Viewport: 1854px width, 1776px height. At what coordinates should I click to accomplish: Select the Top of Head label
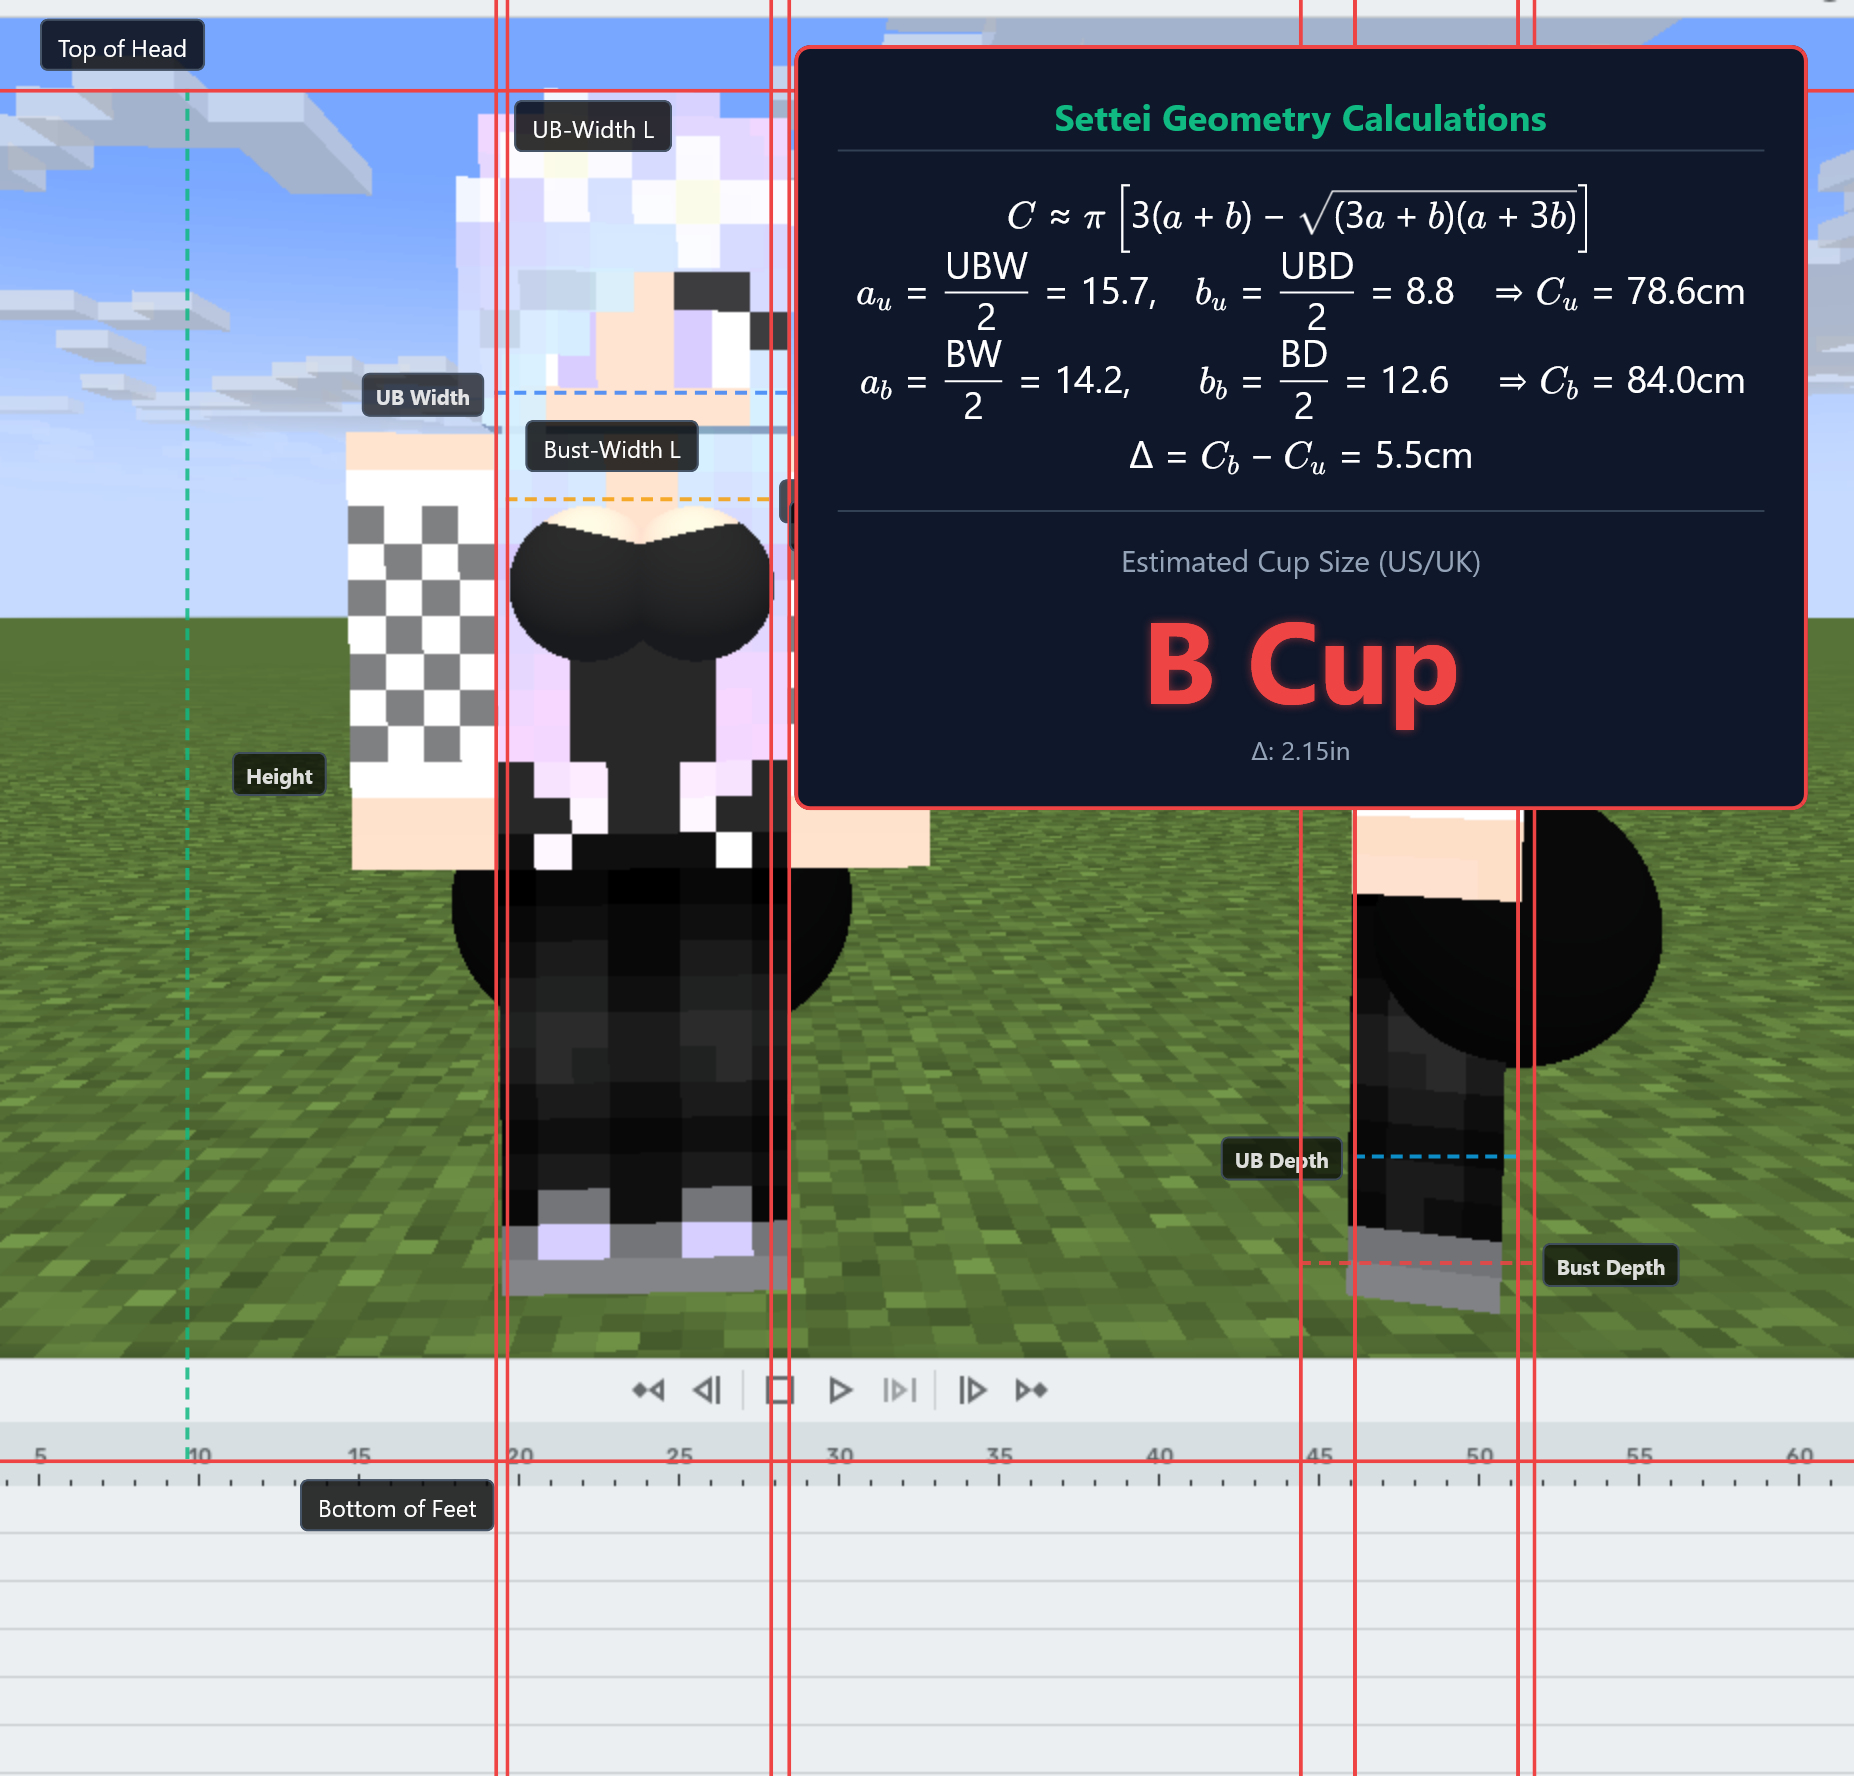122,48
